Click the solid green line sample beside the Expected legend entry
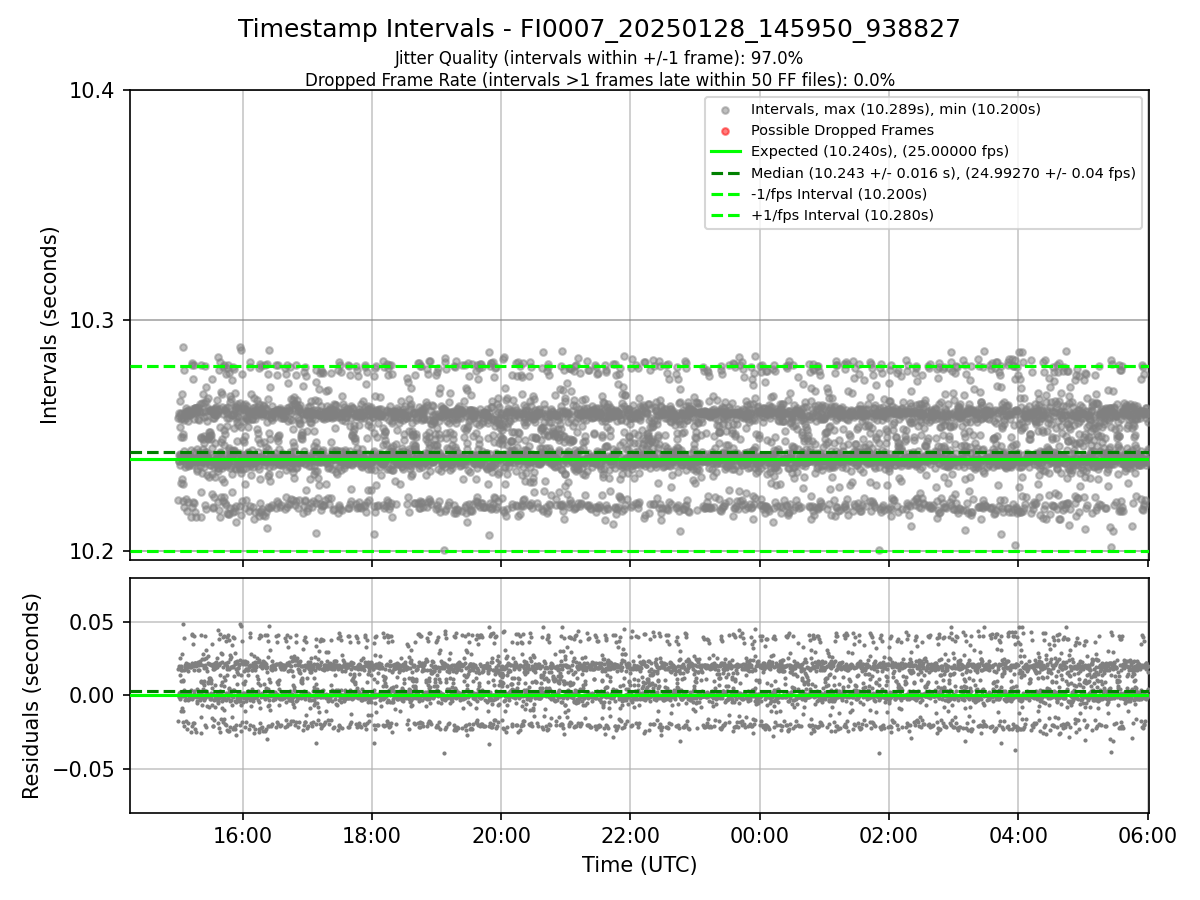The height and width of the screenshot is (900, 1200). point(726,152)
